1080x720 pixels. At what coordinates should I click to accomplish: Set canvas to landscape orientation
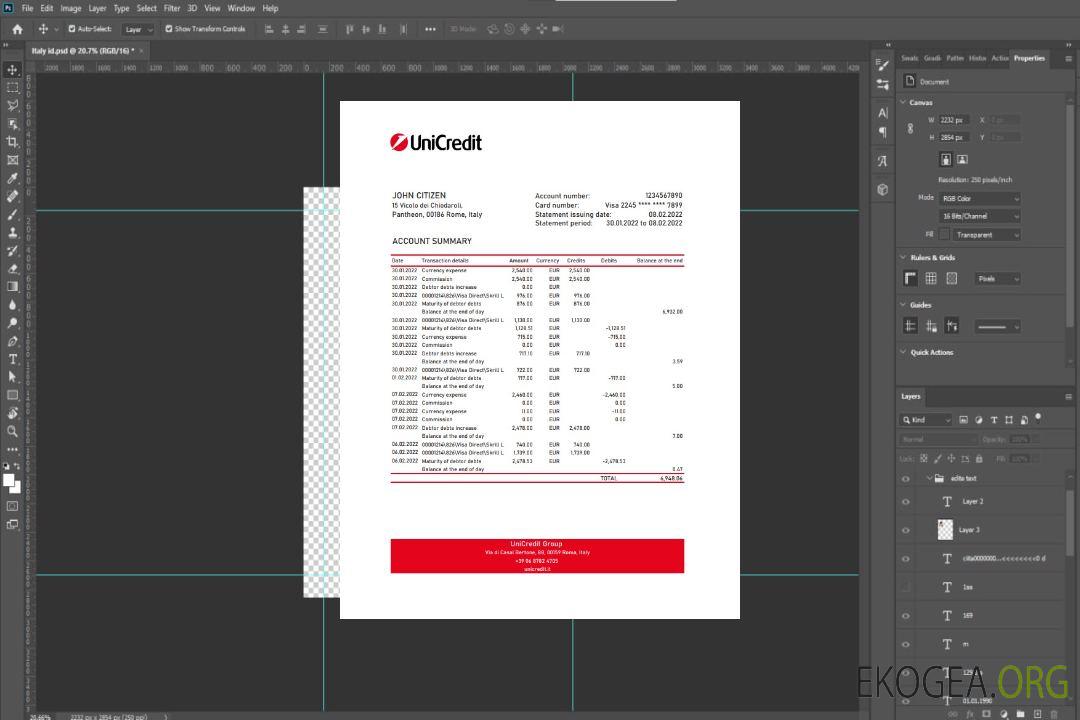[962, 160]
